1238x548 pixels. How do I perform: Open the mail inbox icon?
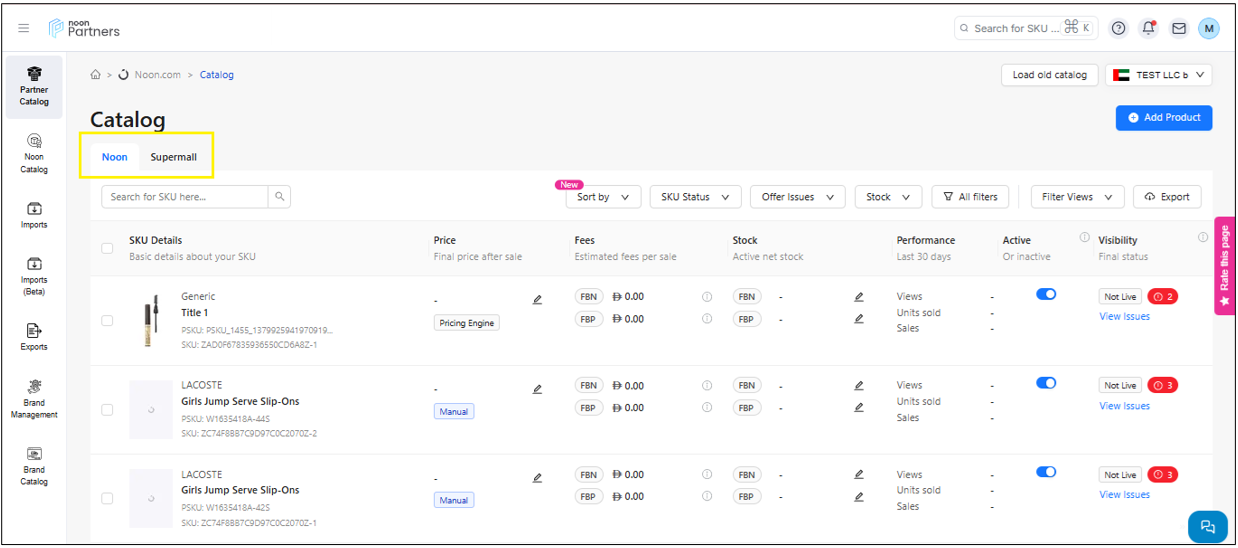coord(1179,28)
